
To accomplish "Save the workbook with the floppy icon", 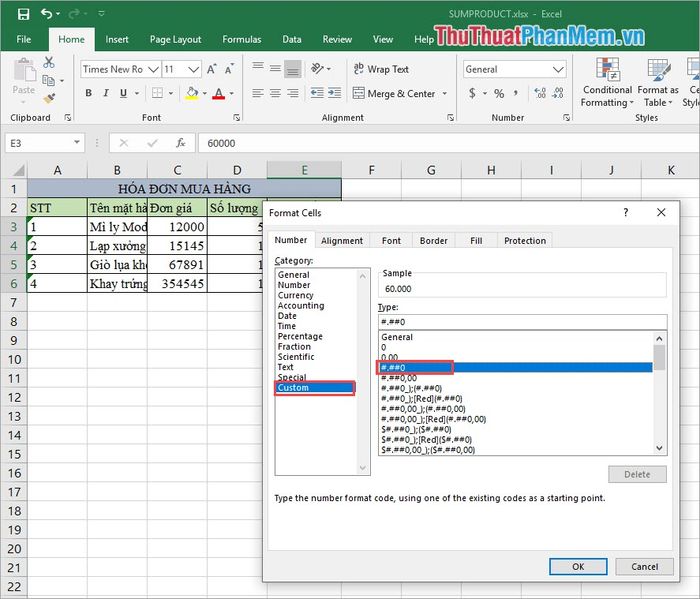I will click(x=23, y=14).
